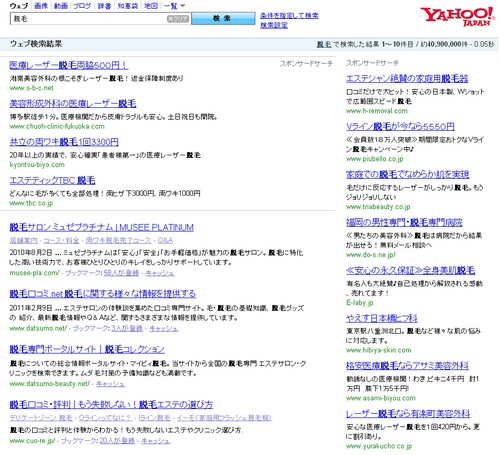
Task: Open sidebar ad 福岡の男性専門・脱毛専門病院
Action: (404, 222)
